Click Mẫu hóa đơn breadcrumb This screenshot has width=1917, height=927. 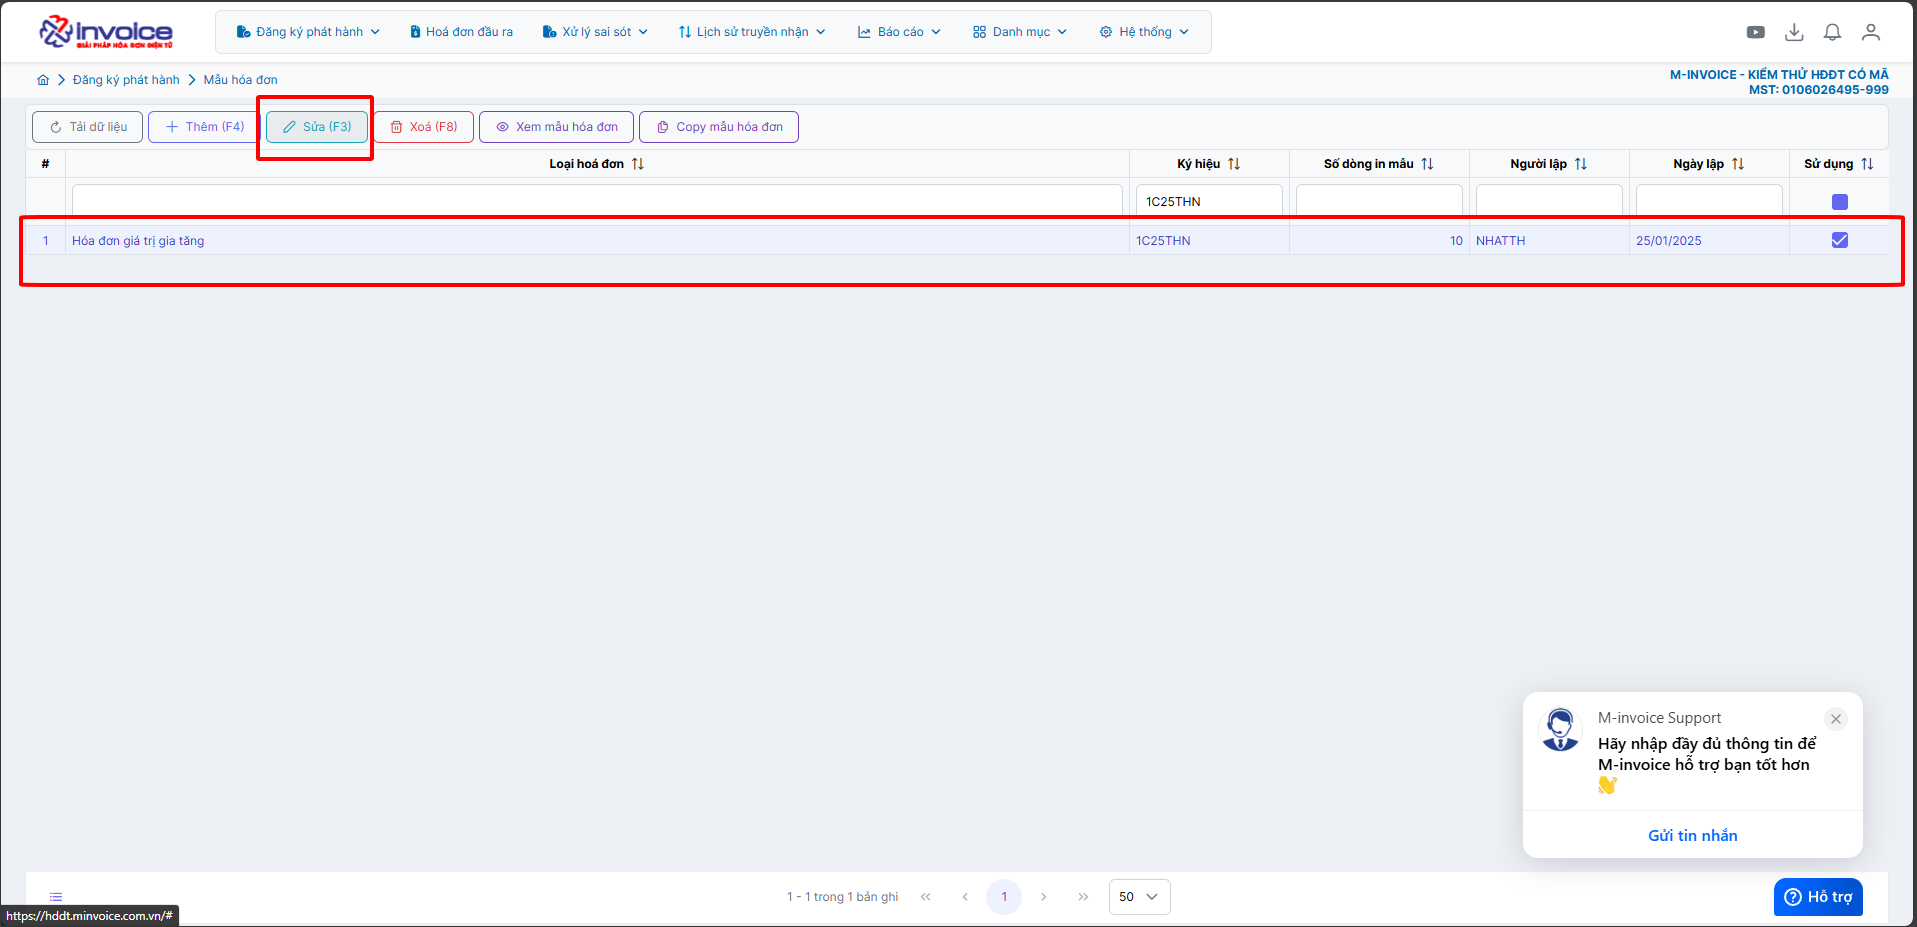pos(241,80)
